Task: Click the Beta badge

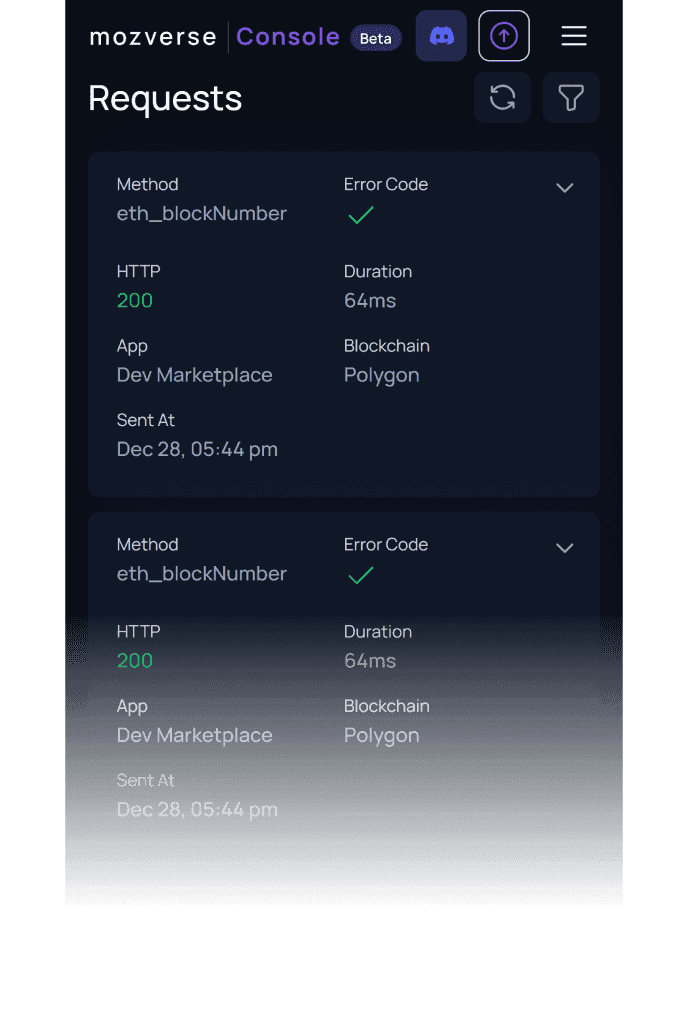Action: tap(376, 38)
